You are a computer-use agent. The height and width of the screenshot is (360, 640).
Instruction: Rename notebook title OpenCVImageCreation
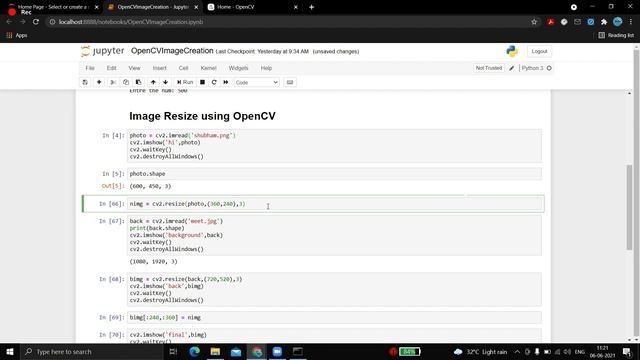click(172, 51)
